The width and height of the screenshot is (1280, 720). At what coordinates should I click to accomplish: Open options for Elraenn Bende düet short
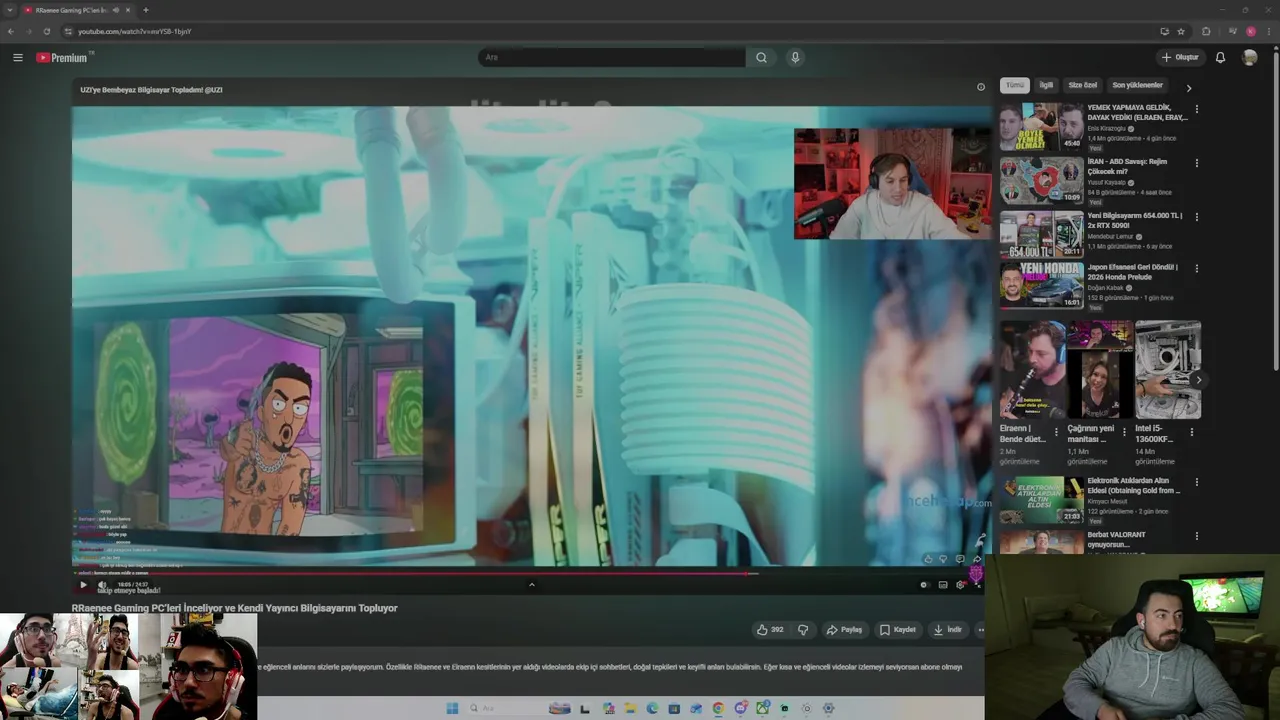pyautogui.click(x=1056, y=432)
